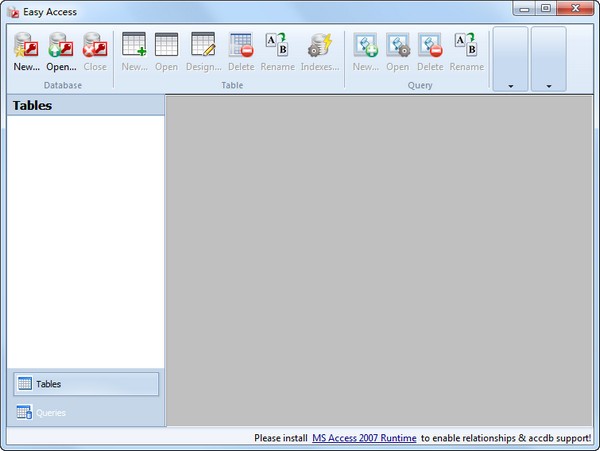
Task: Click the Open Database icon
Action: click(x=61, y=46)
